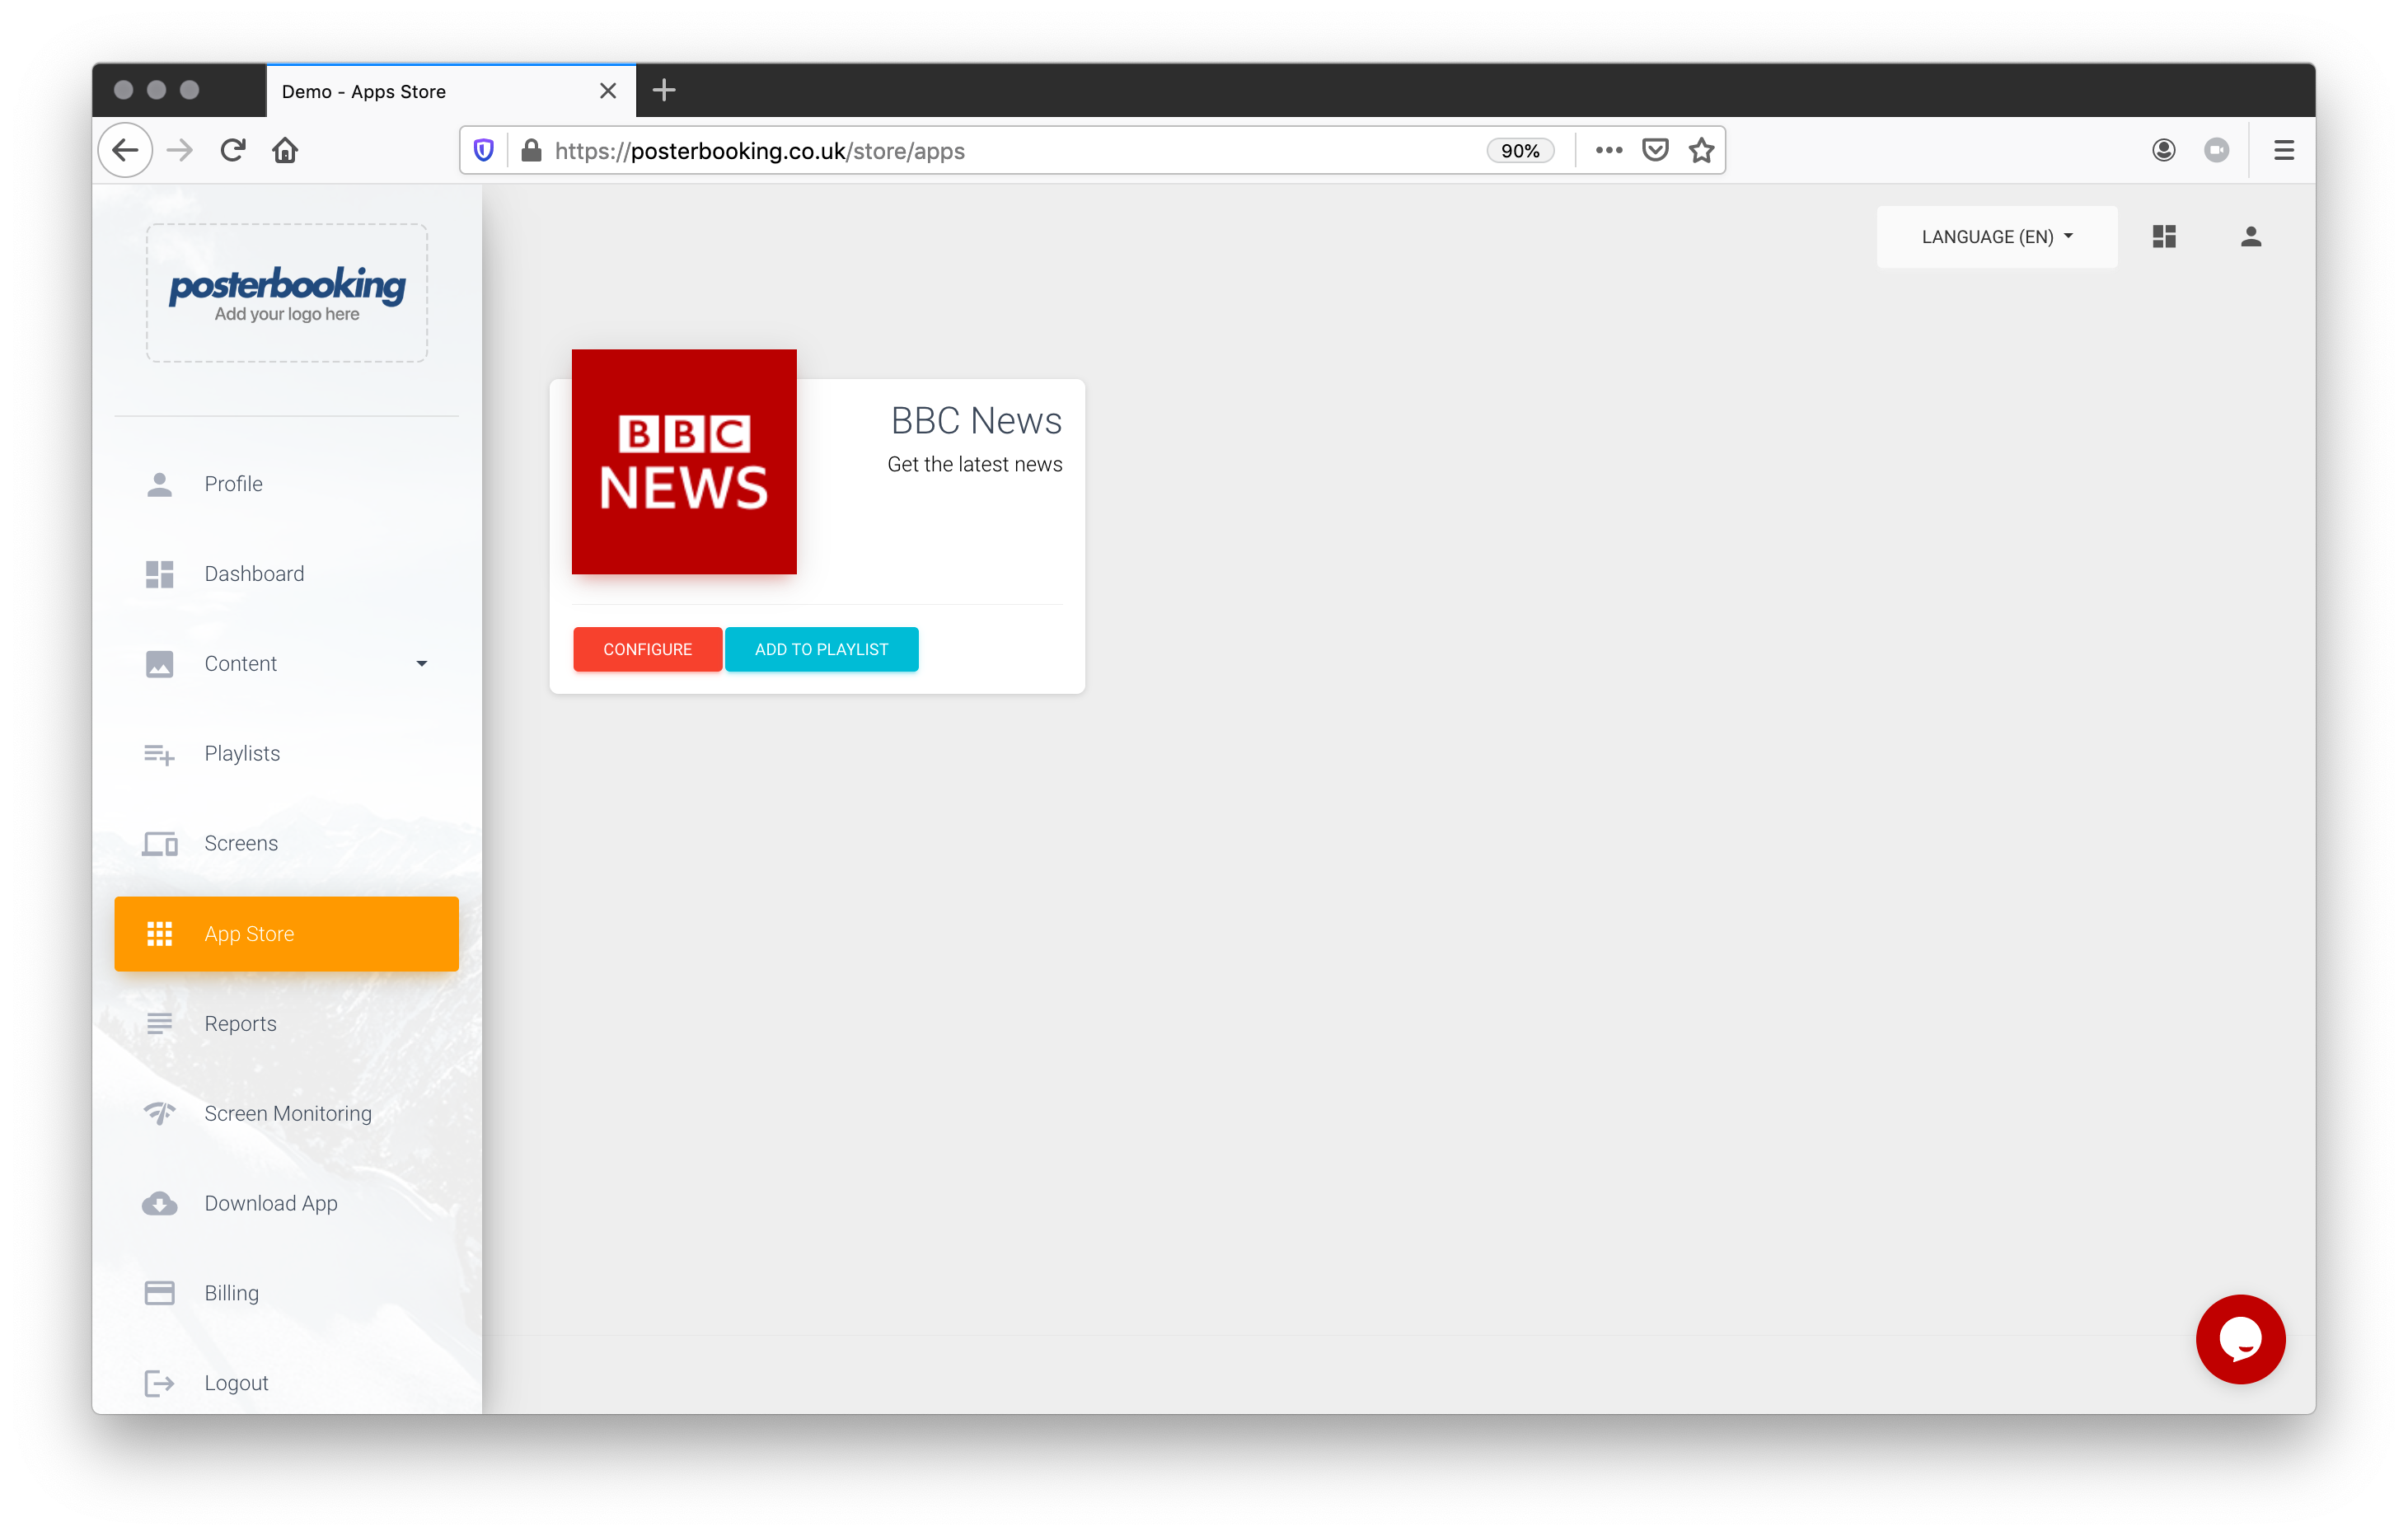Click the browser forward arrow
This screenshot has width=2408, height=1536.
180,150
